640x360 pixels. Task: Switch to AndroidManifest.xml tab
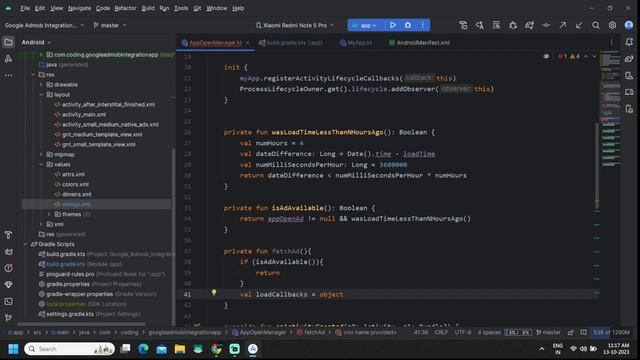(419, 42)
